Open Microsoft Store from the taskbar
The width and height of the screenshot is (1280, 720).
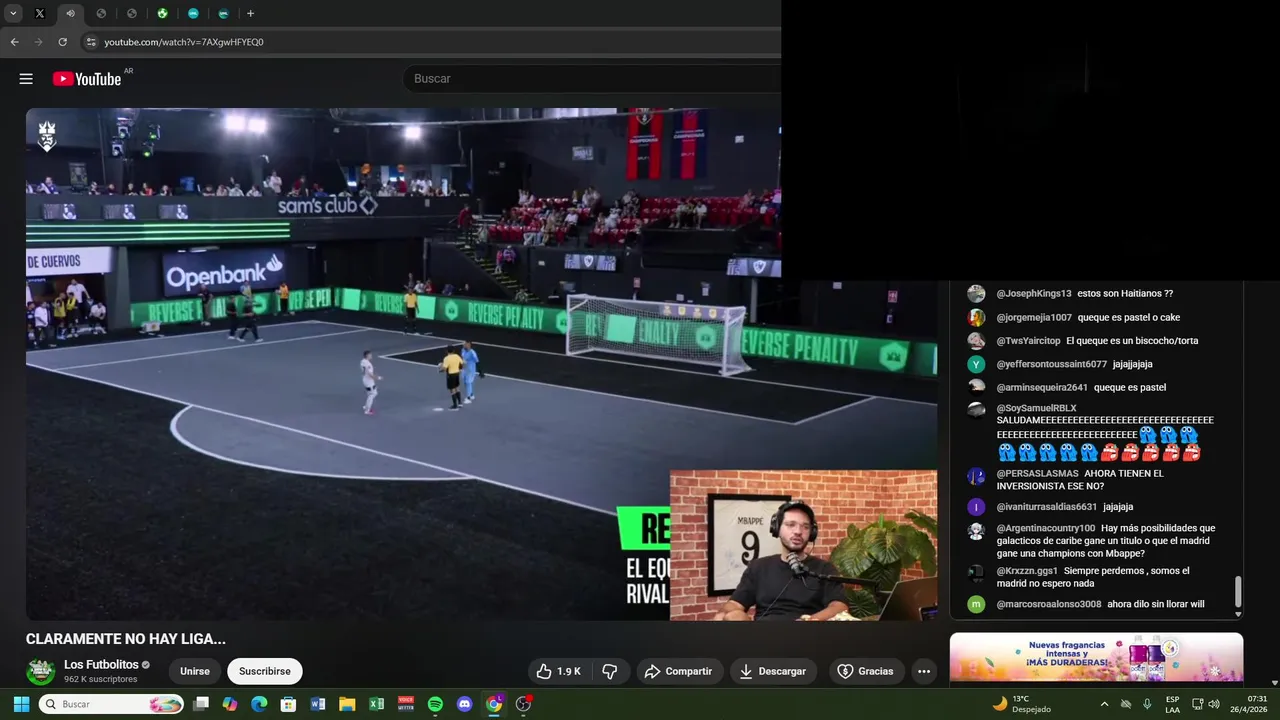tap(288, 704)
